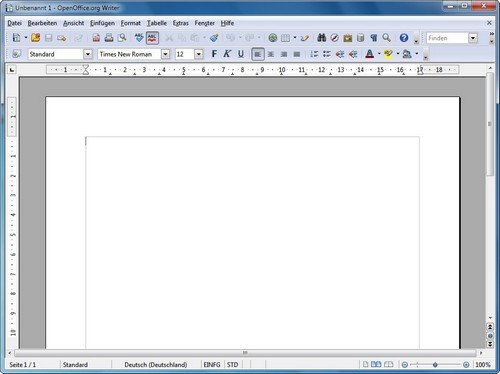500x374 pixels.
Task: Expand the paragraph style Standard dropdown
Action: pyautogui.click(x=88, y=54)
